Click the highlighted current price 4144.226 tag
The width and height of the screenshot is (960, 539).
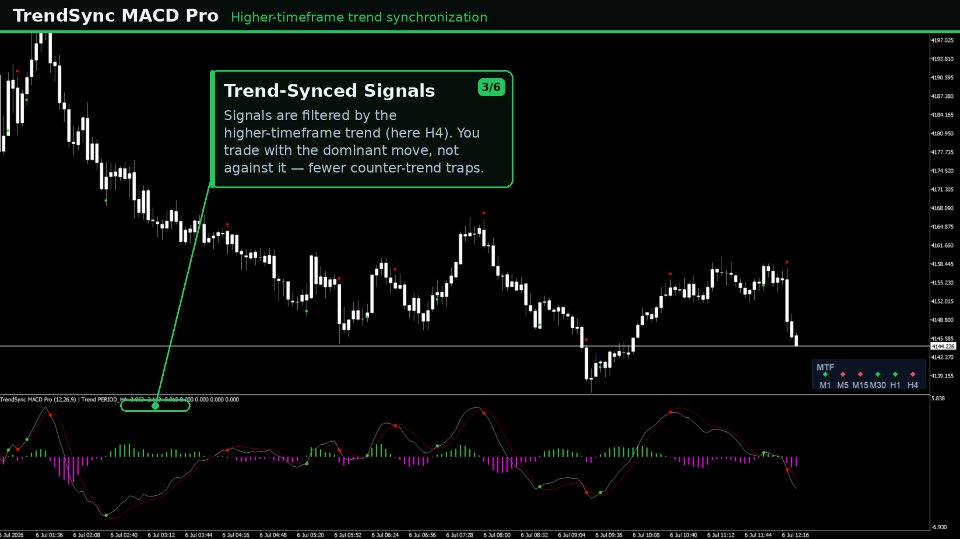pyautogui.click(x=943, y=347)
